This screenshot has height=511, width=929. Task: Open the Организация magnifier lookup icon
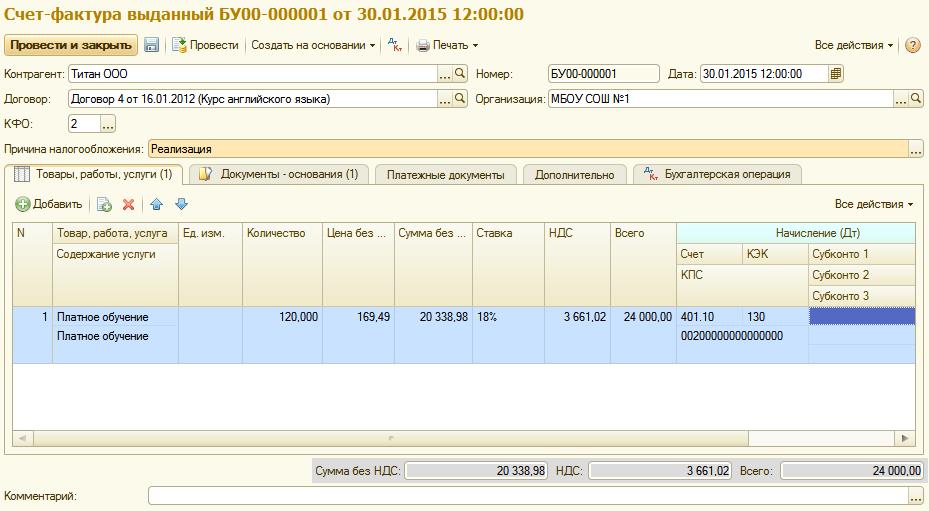click(x=916, y=99)
